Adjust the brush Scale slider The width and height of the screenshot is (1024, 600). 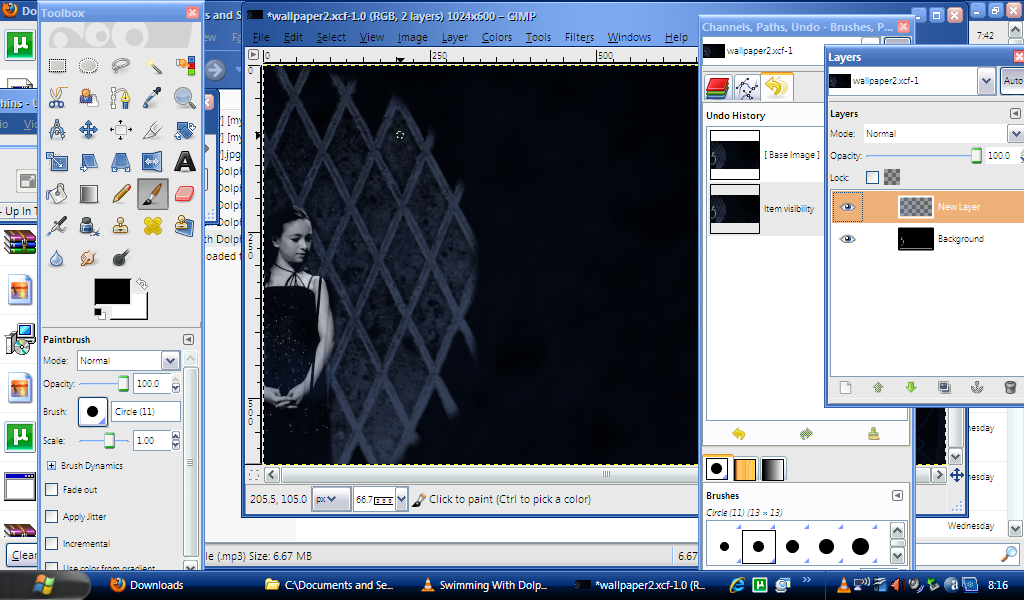(104, 441)
